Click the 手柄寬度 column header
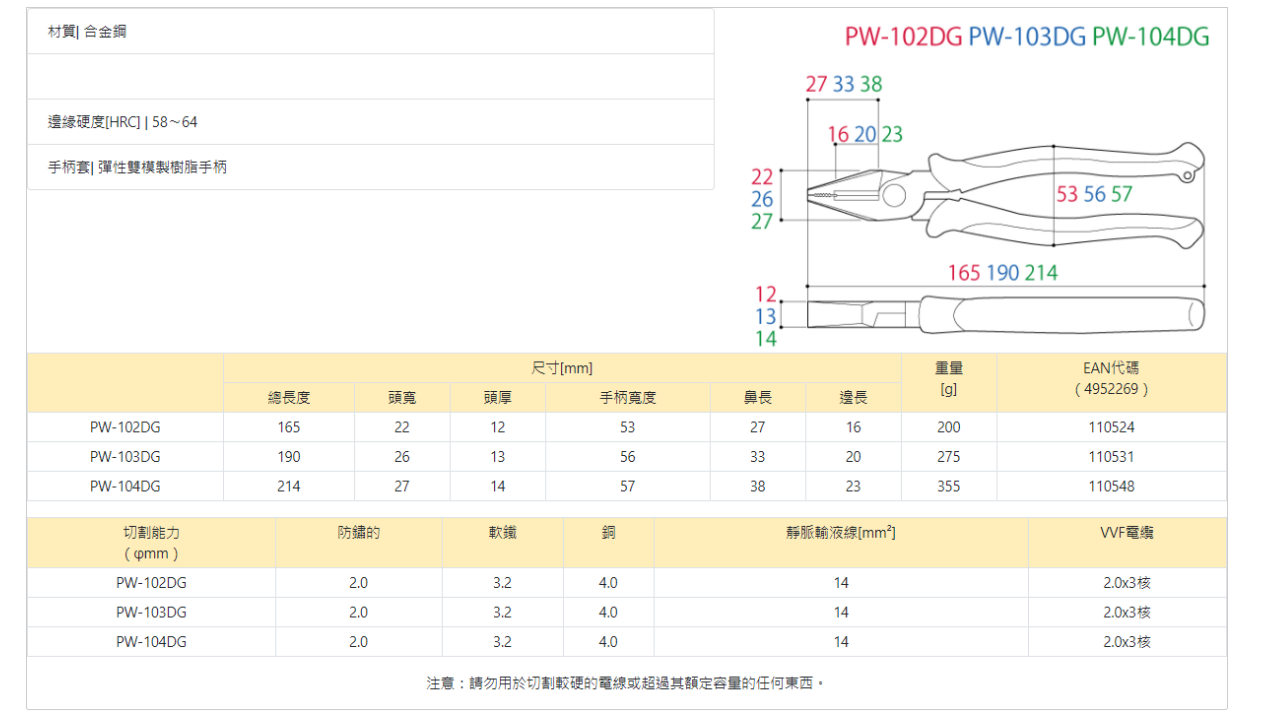1270x720 pixels. [627, 397]
